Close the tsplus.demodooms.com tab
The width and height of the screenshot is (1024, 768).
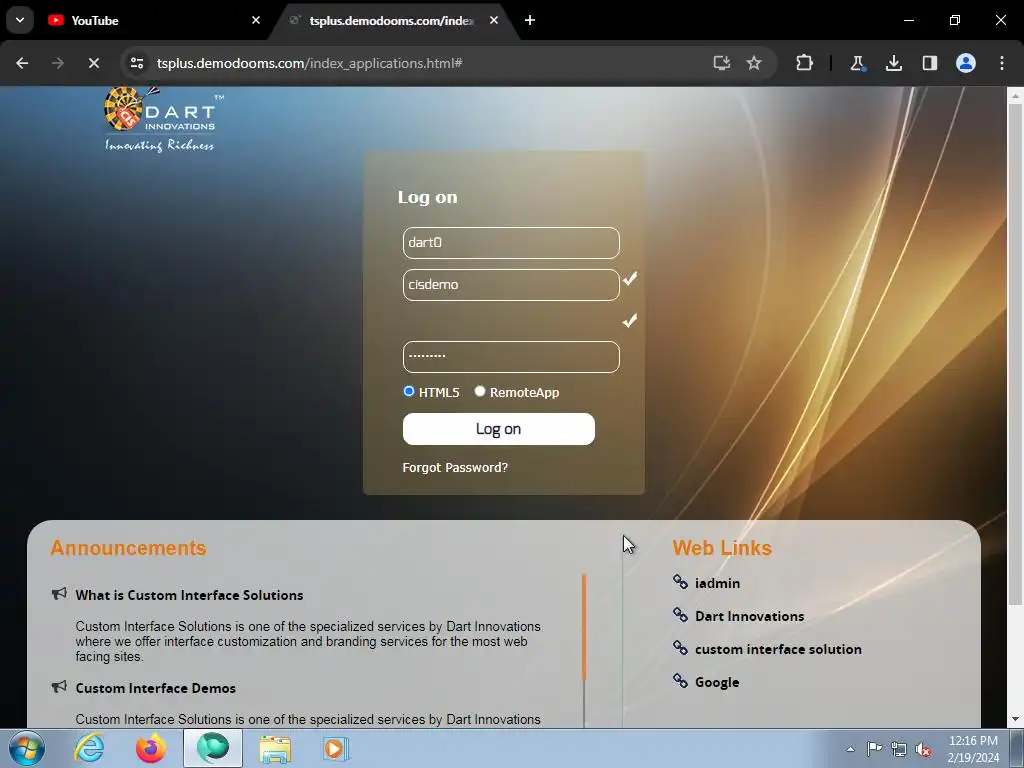tap(494, 20)
